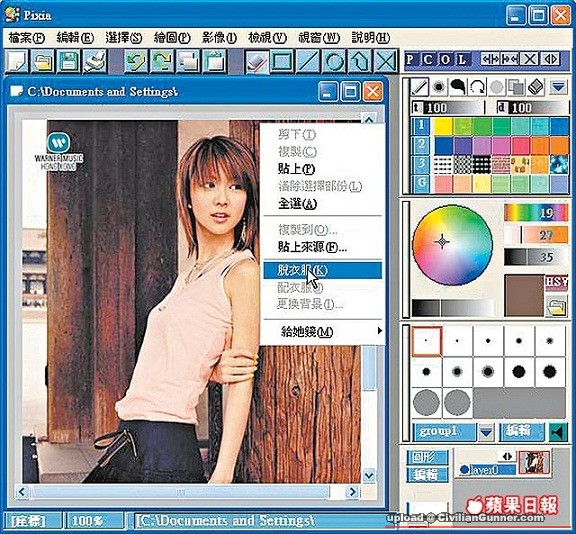This screenshot has width=576, height=534.
Task: Click the group1 brush group label
Action: pyautogui.click(x=444, y=433)
